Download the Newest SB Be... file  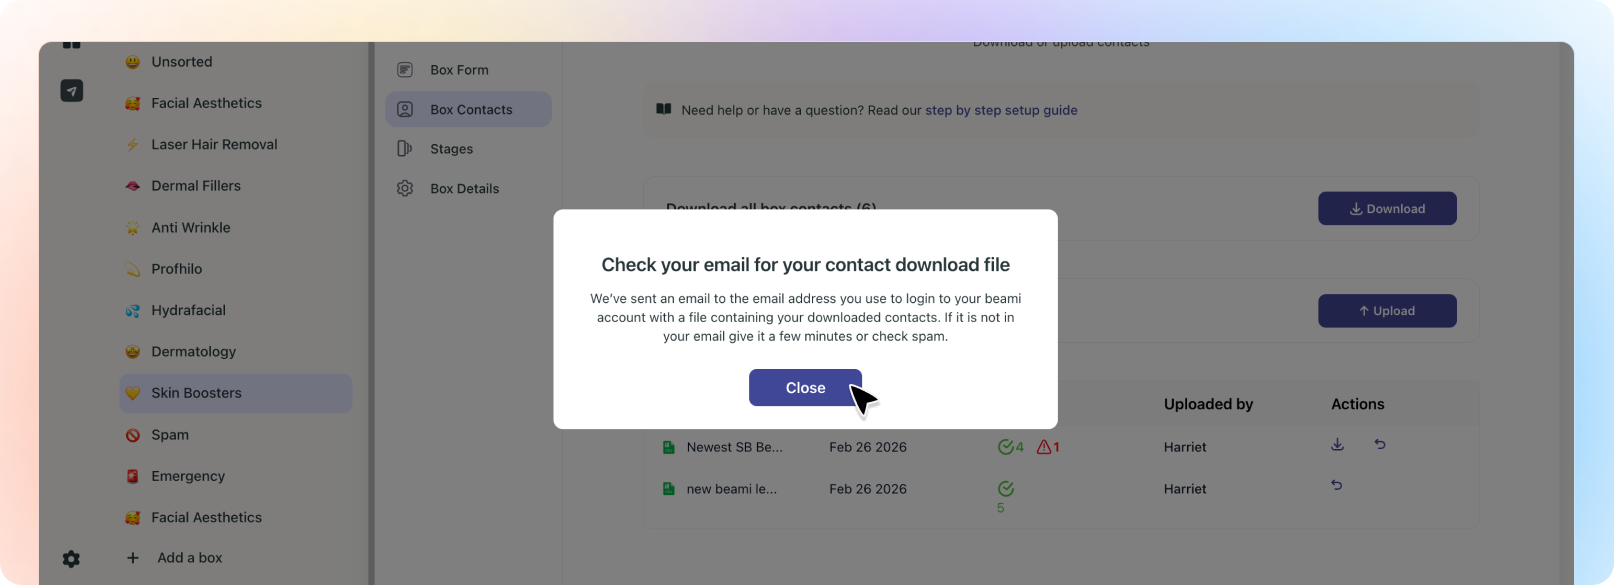click(x=1337, y=445)
